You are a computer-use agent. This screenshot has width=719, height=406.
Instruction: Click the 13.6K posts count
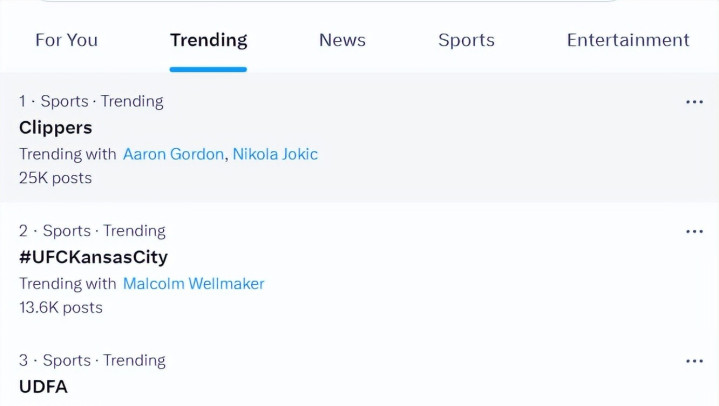tap(61, 307)
